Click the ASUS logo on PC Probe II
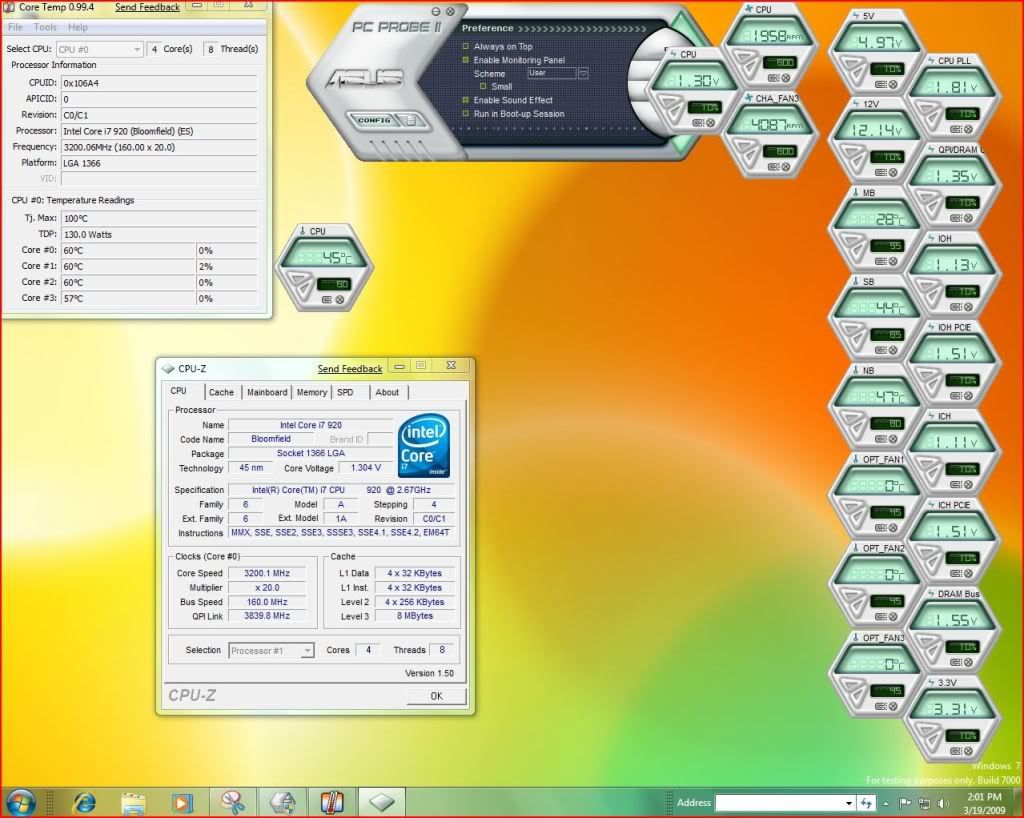 point(364,79)
